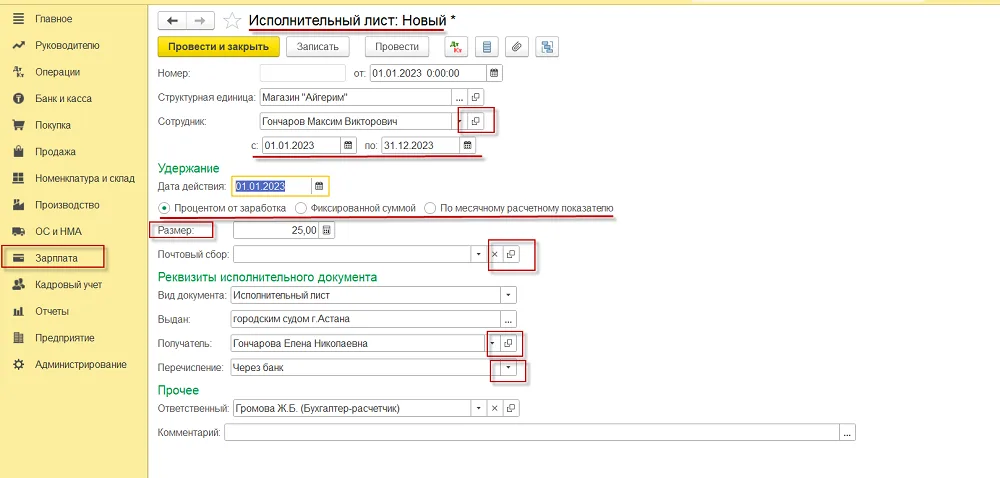1000x478 pixels.
Task: Add document to favorites with star icon
Action: (232, 21)
